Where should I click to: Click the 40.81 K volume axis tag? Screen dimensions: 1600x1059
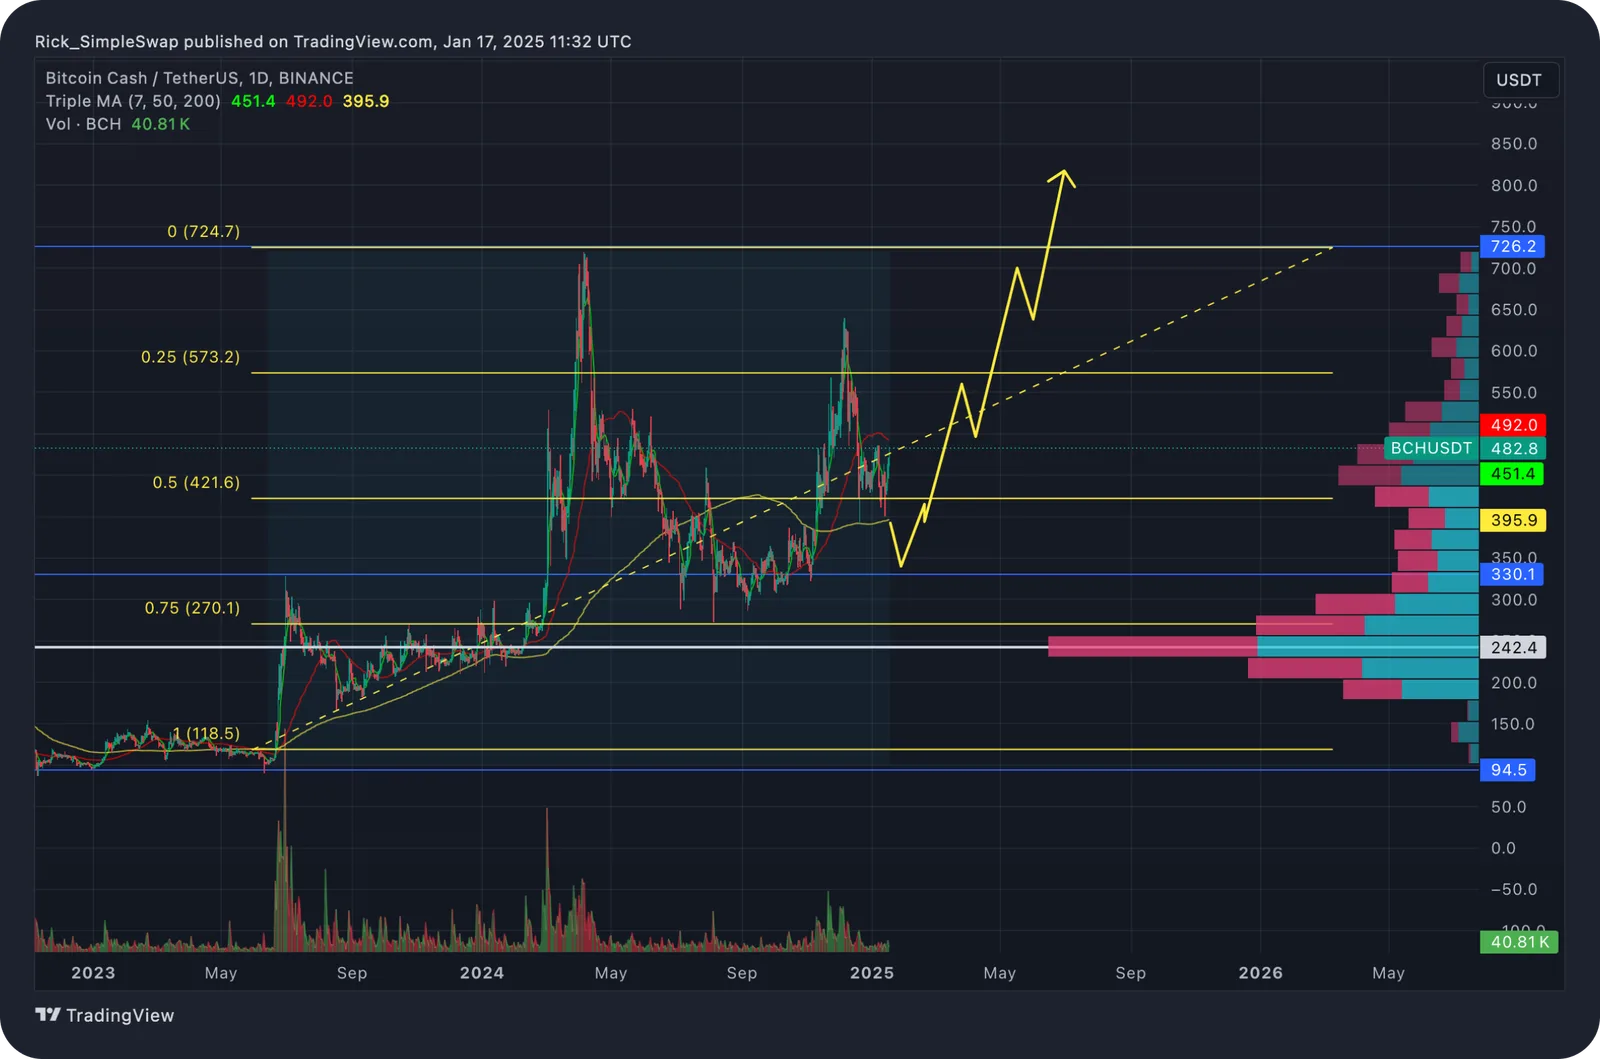point(1519,942)
